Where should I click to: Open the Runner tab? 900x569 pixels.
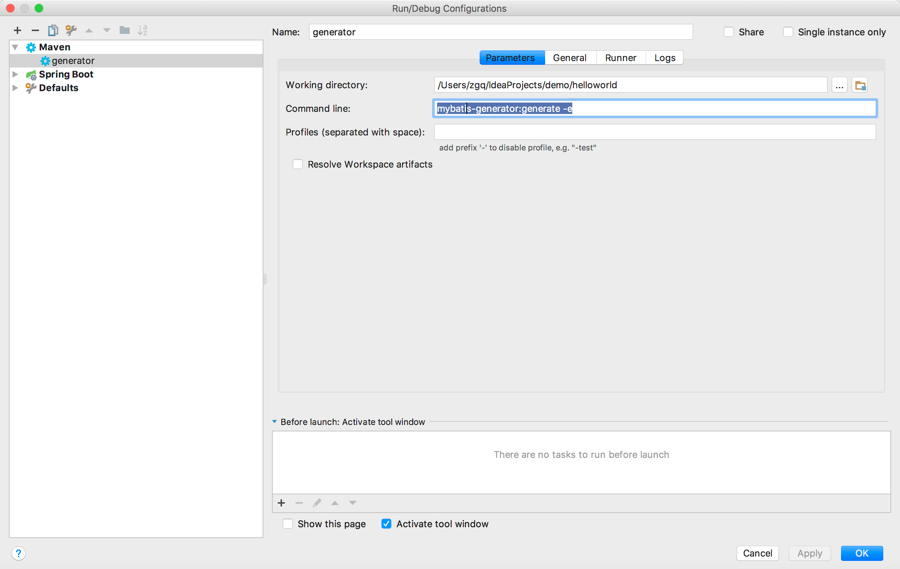pos(620,58)
